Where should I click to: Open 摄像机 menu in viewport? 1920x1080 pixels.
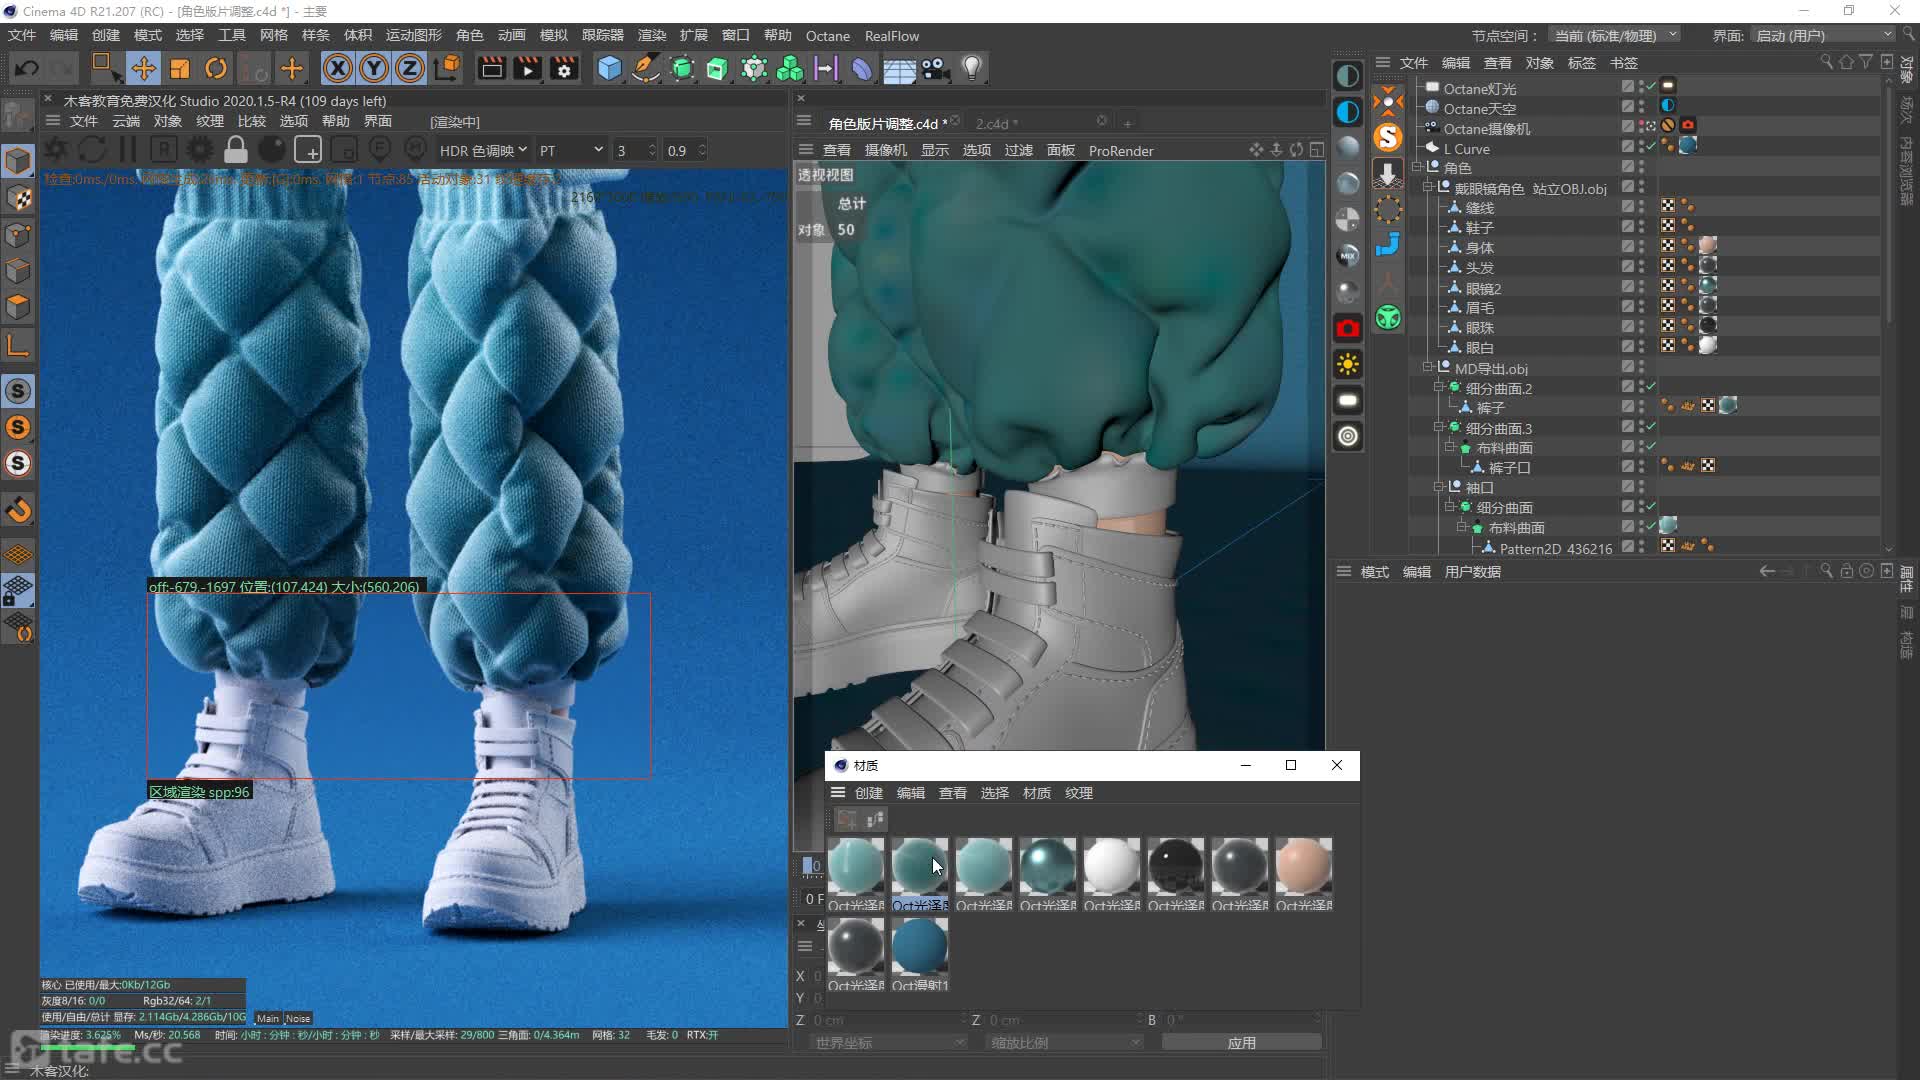pos(885,150)
